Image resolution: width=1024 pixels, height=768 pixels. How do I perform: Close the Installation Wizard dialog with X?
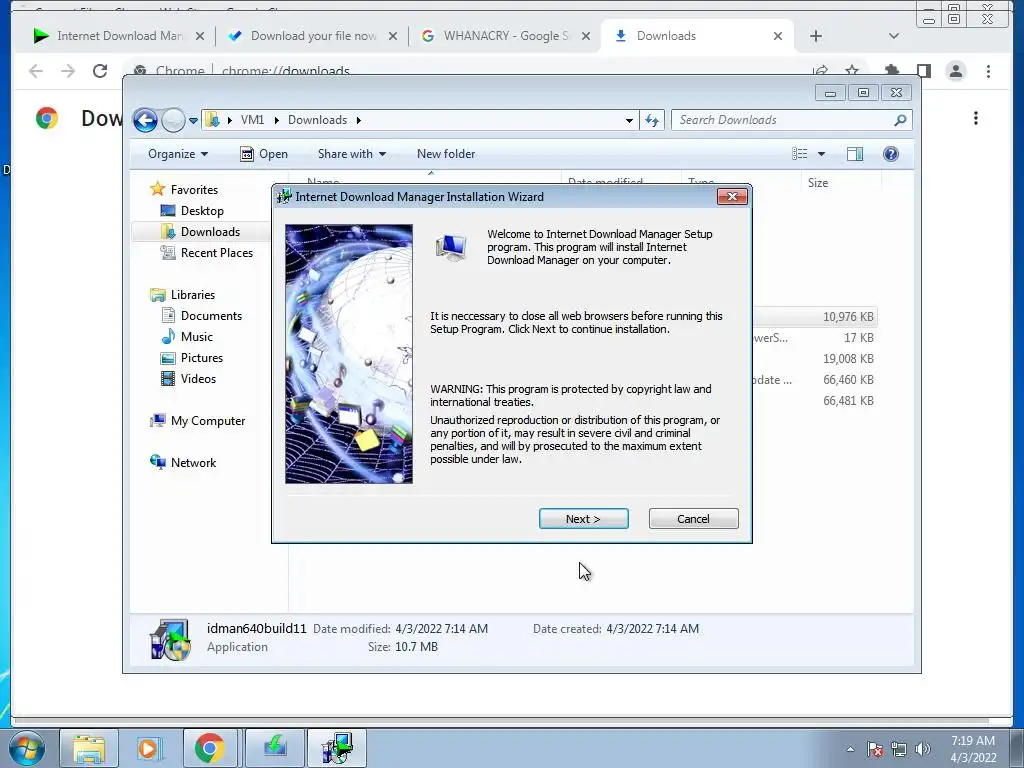click(732, 197)
